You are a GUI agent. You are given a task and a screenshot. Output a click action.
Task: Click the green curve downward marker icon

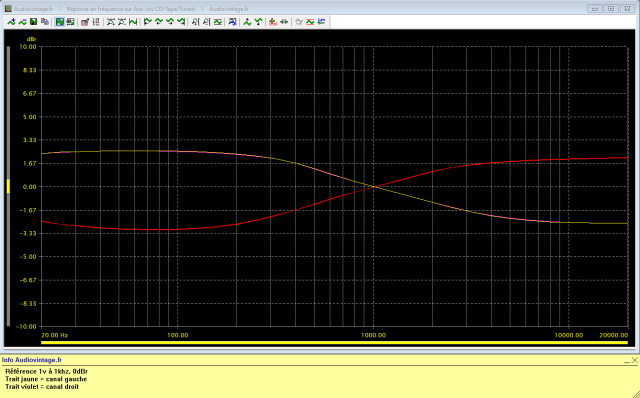(x=258, y=22)
